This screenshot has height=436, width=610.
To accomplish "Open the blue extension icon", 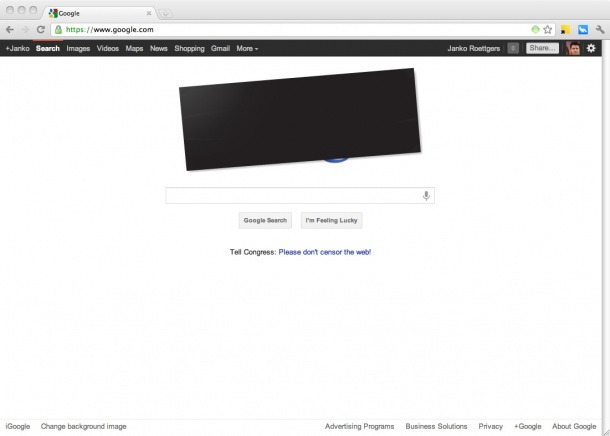I will 583,30.
